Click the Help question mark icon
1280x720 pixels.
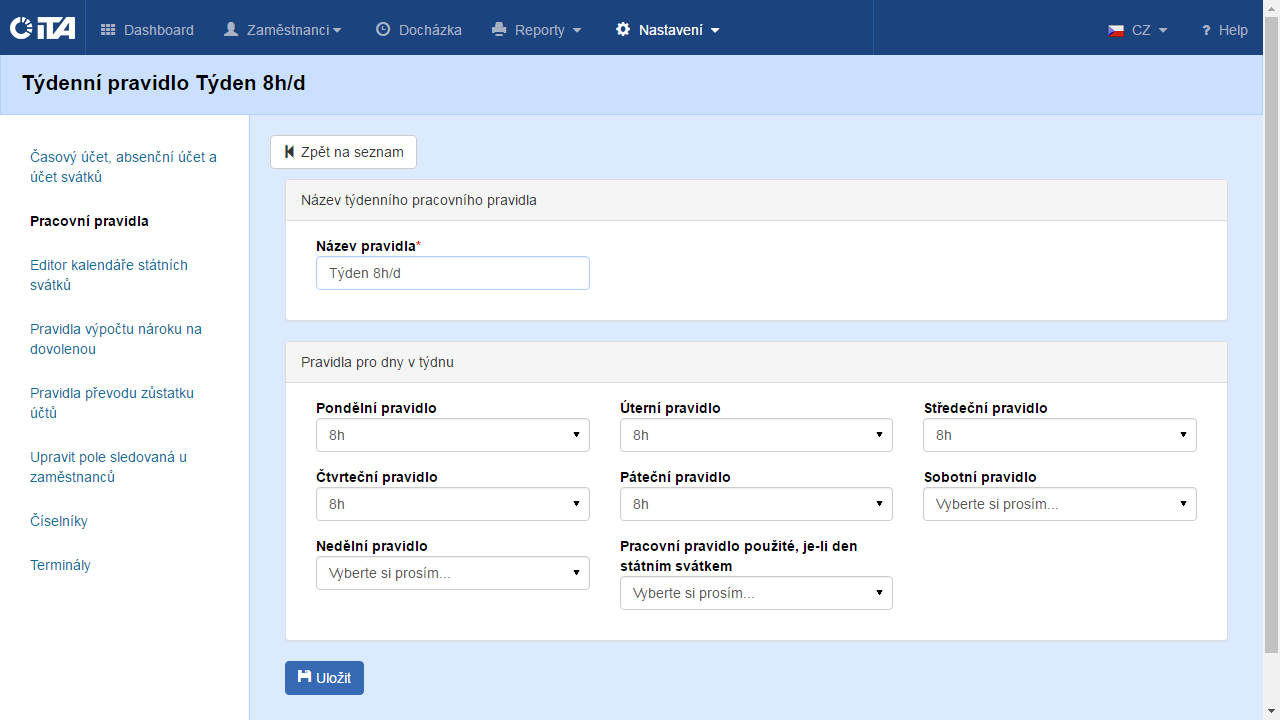(1206, 30)
